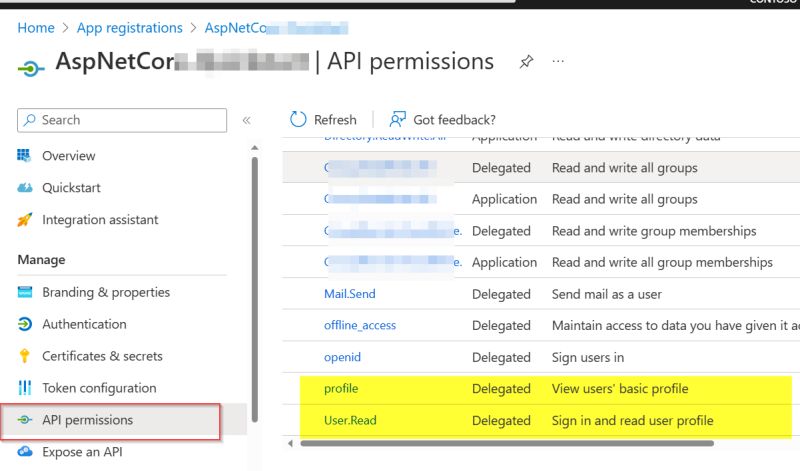Click the Certificates & secrets key icon

click(x=24, y=356)
